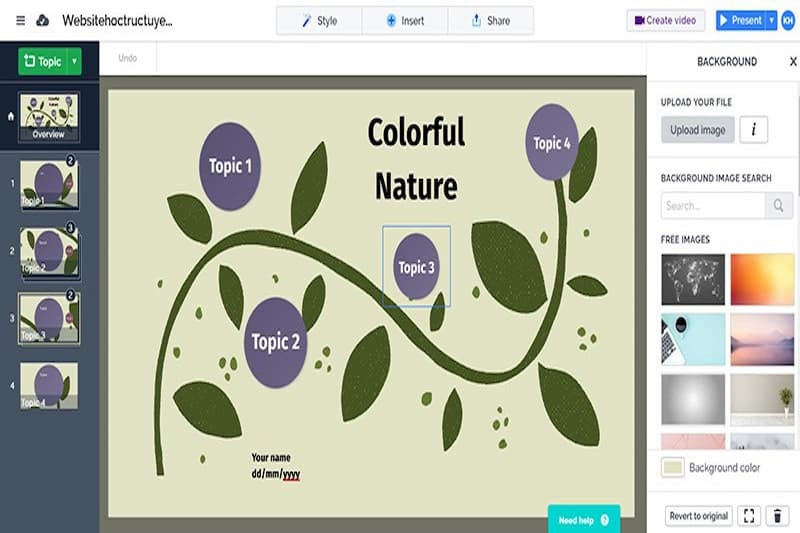Expand the Topic button dropdown arrow
Viewport: 800px width, 533px height.
click(74, 62)
